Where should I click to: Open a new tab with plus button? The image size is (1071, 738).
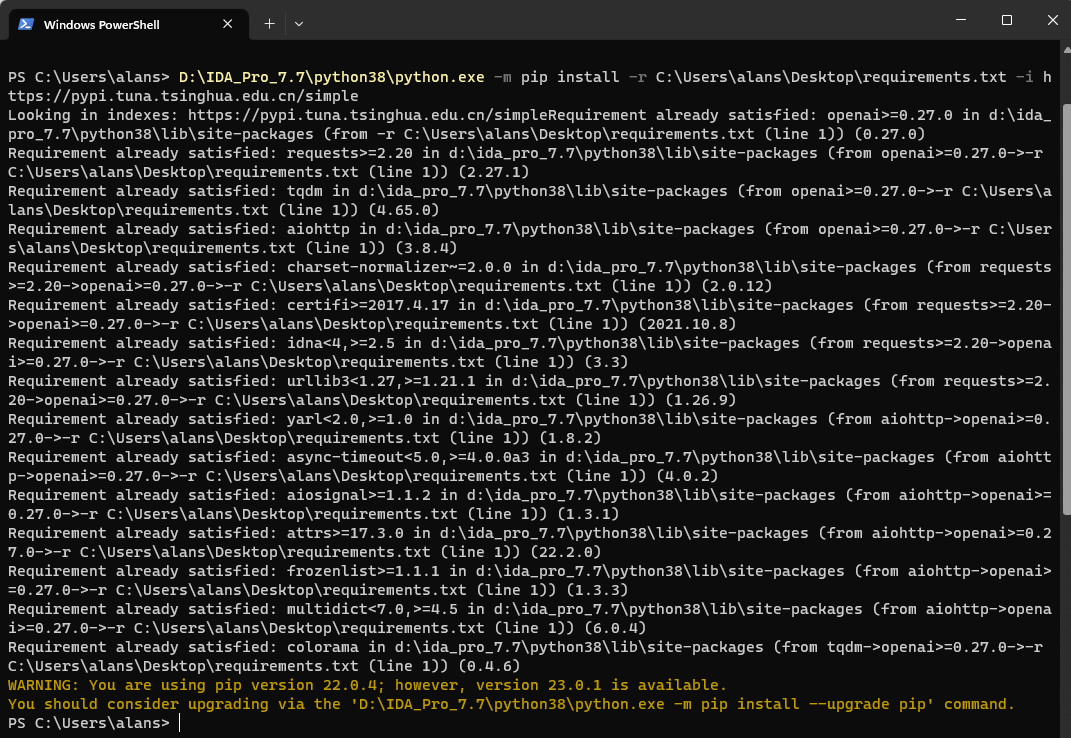(x=269, y=23)
